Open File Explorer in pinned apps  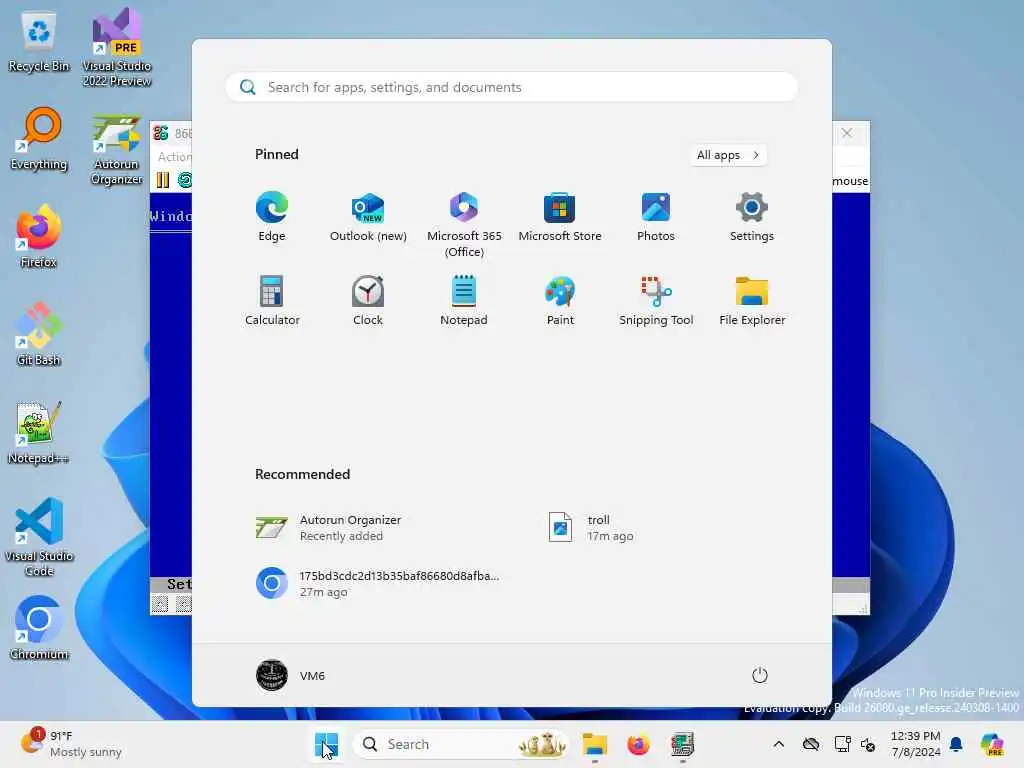click(x=752, y=300)
